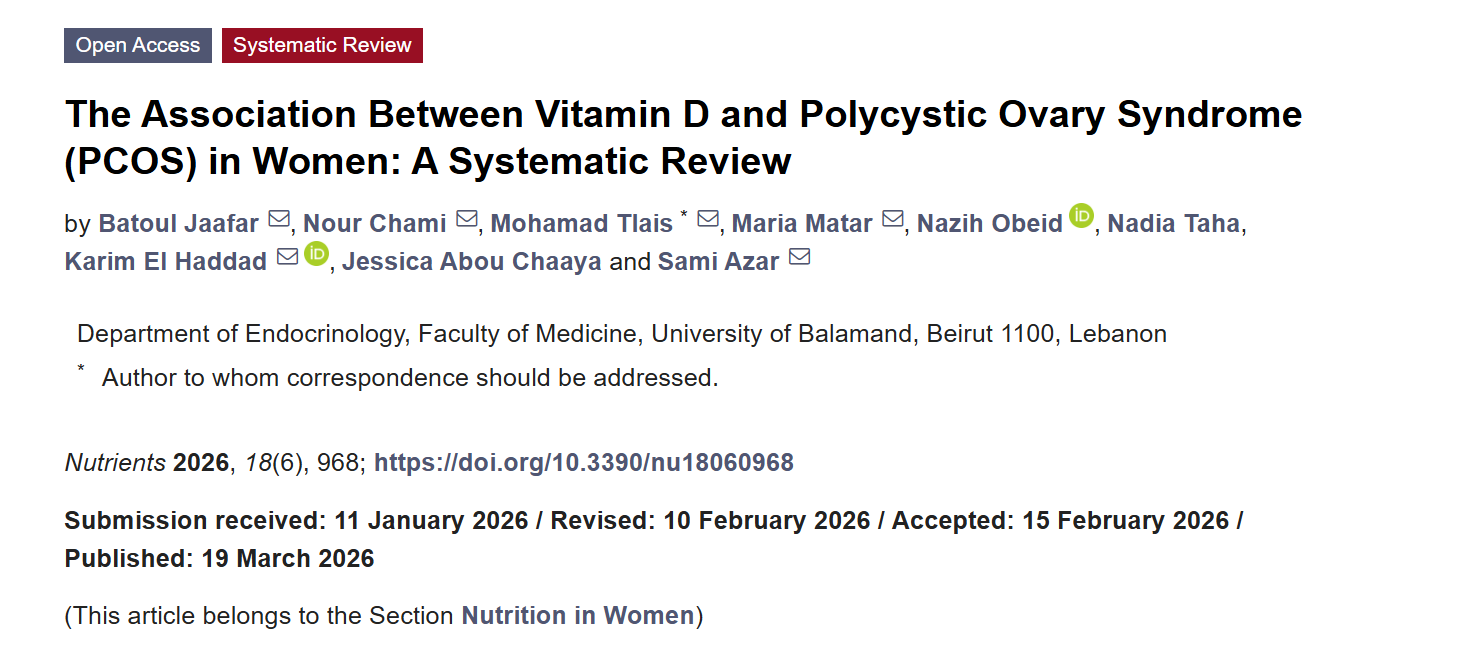Click author name Nadia Taha
The height and width of the screenshot is (646, 1458).
[x=1174, y=224]
